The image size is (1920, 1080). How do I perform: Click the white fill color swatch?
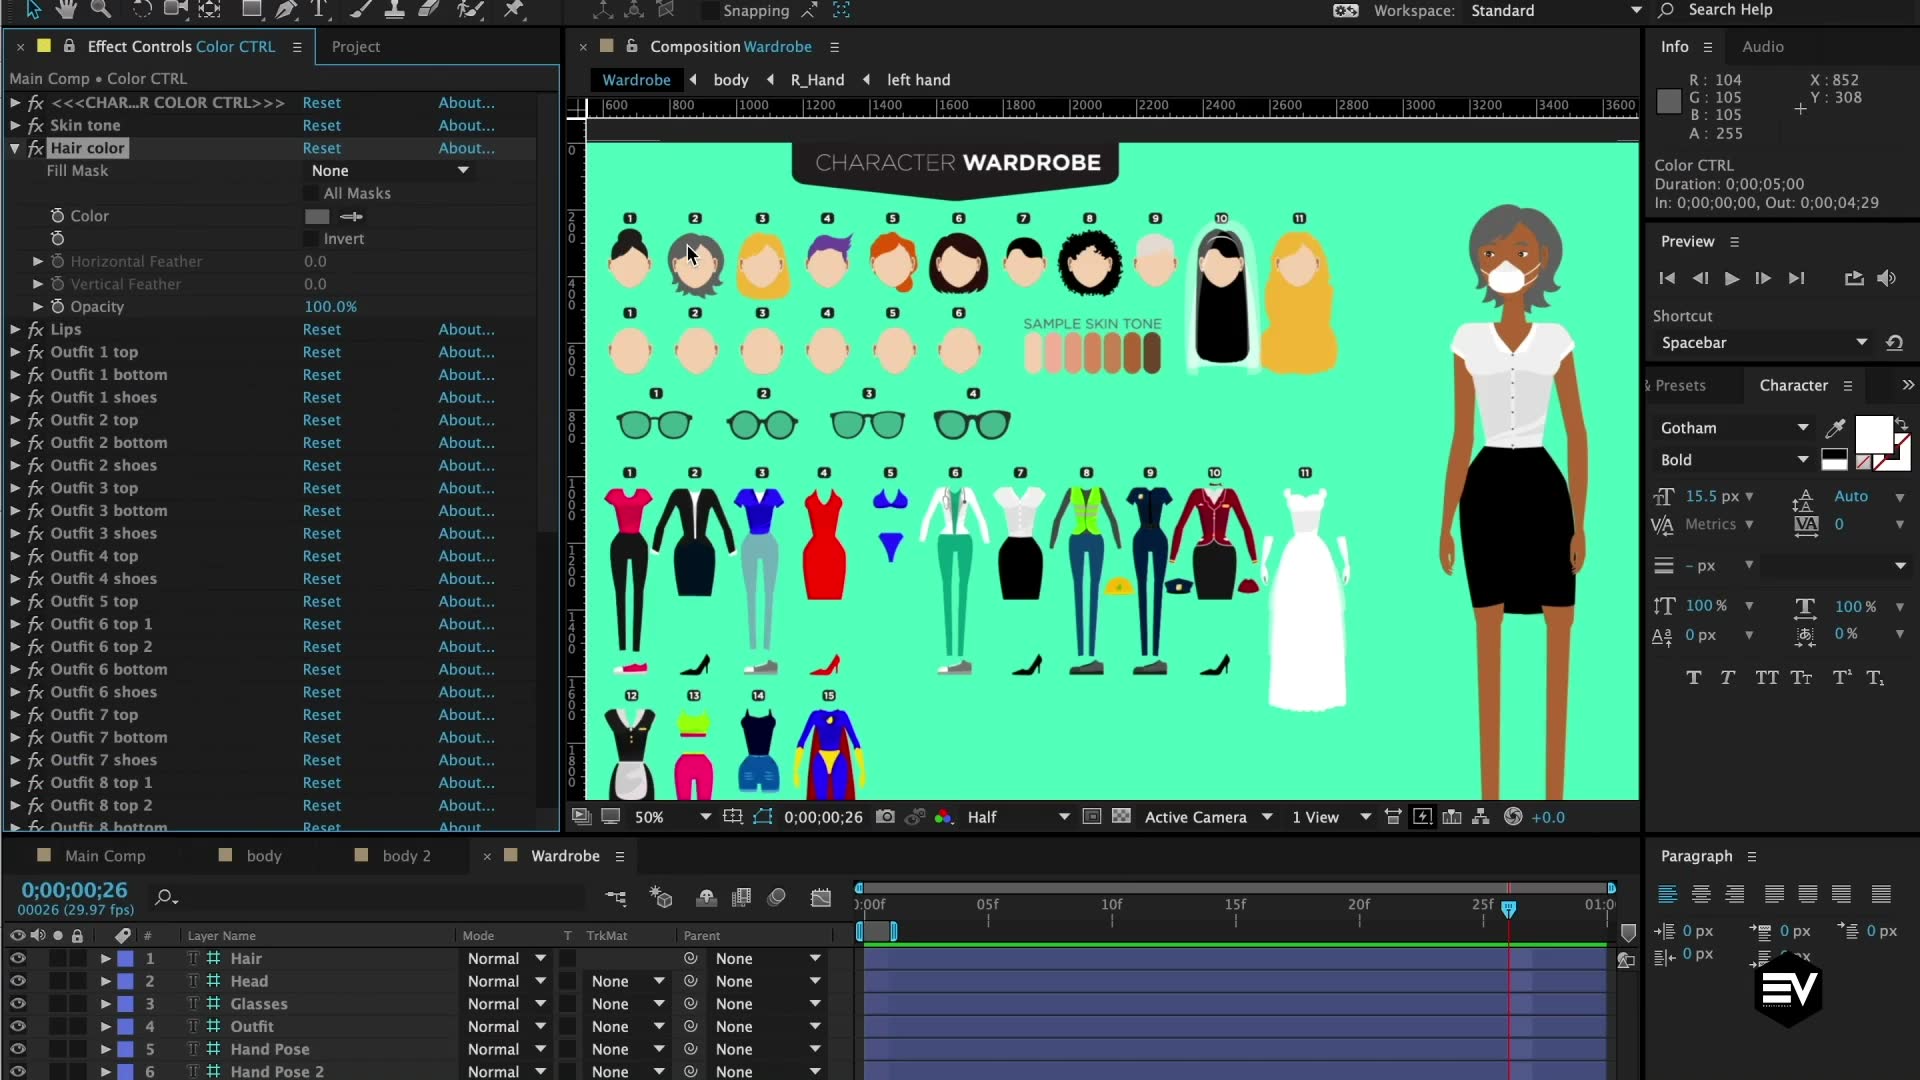[1874, 435]
